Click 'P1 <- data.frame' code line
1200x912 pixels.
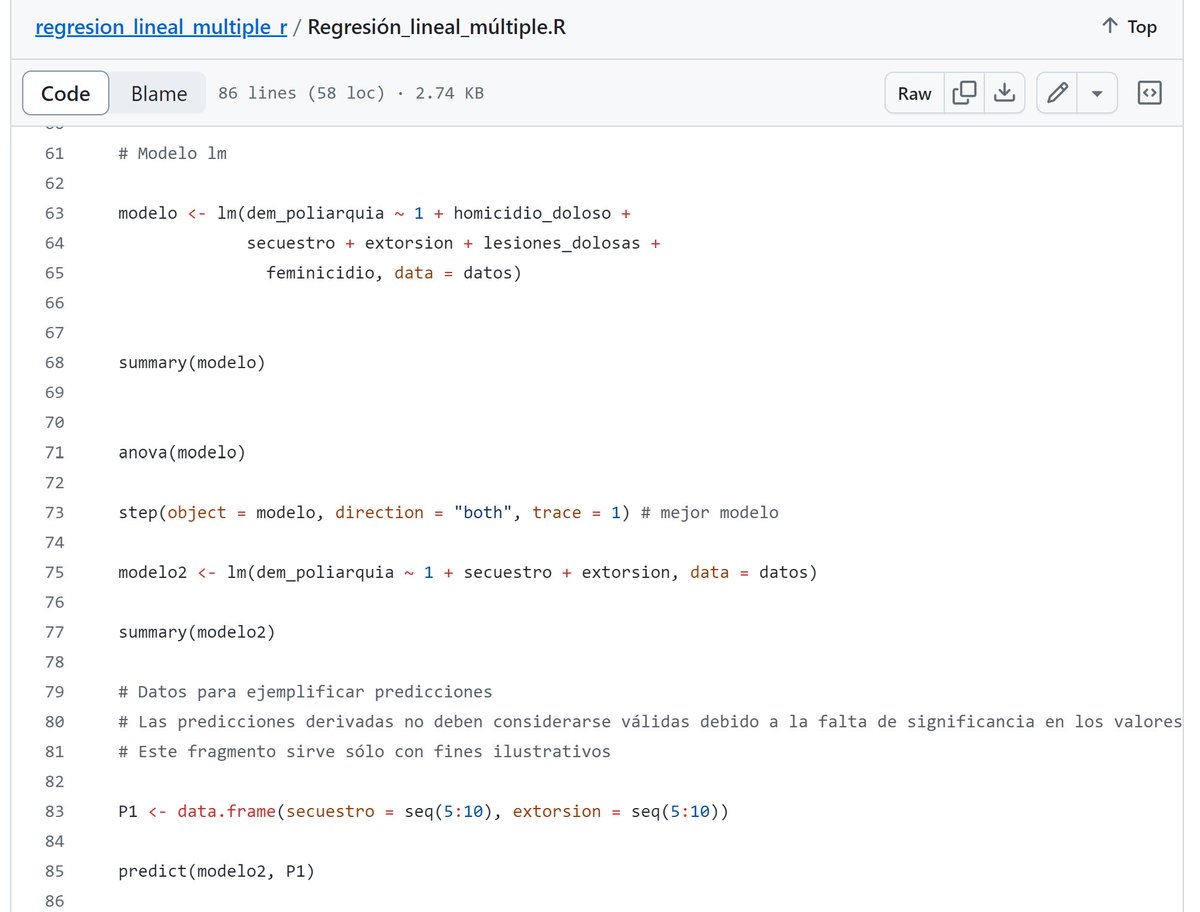coord(424,811)
